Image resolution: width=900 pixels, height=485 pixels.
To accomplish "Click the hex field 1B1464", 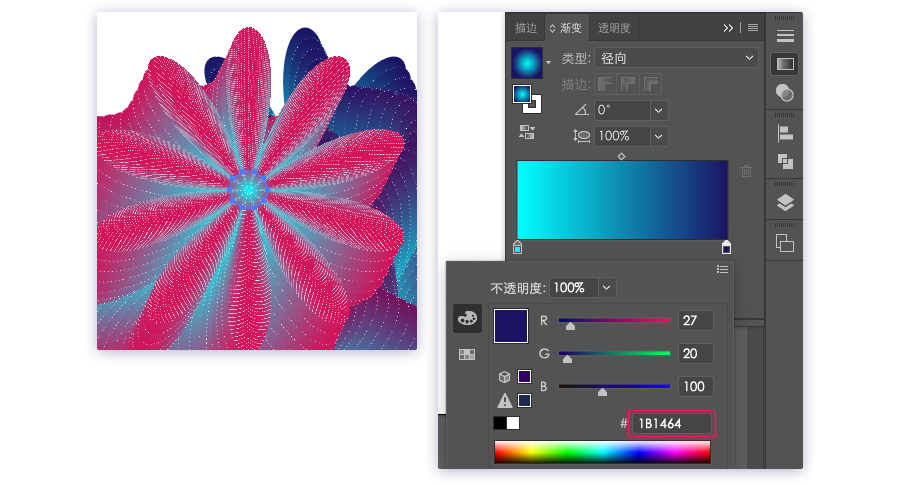I will [671, 424].
